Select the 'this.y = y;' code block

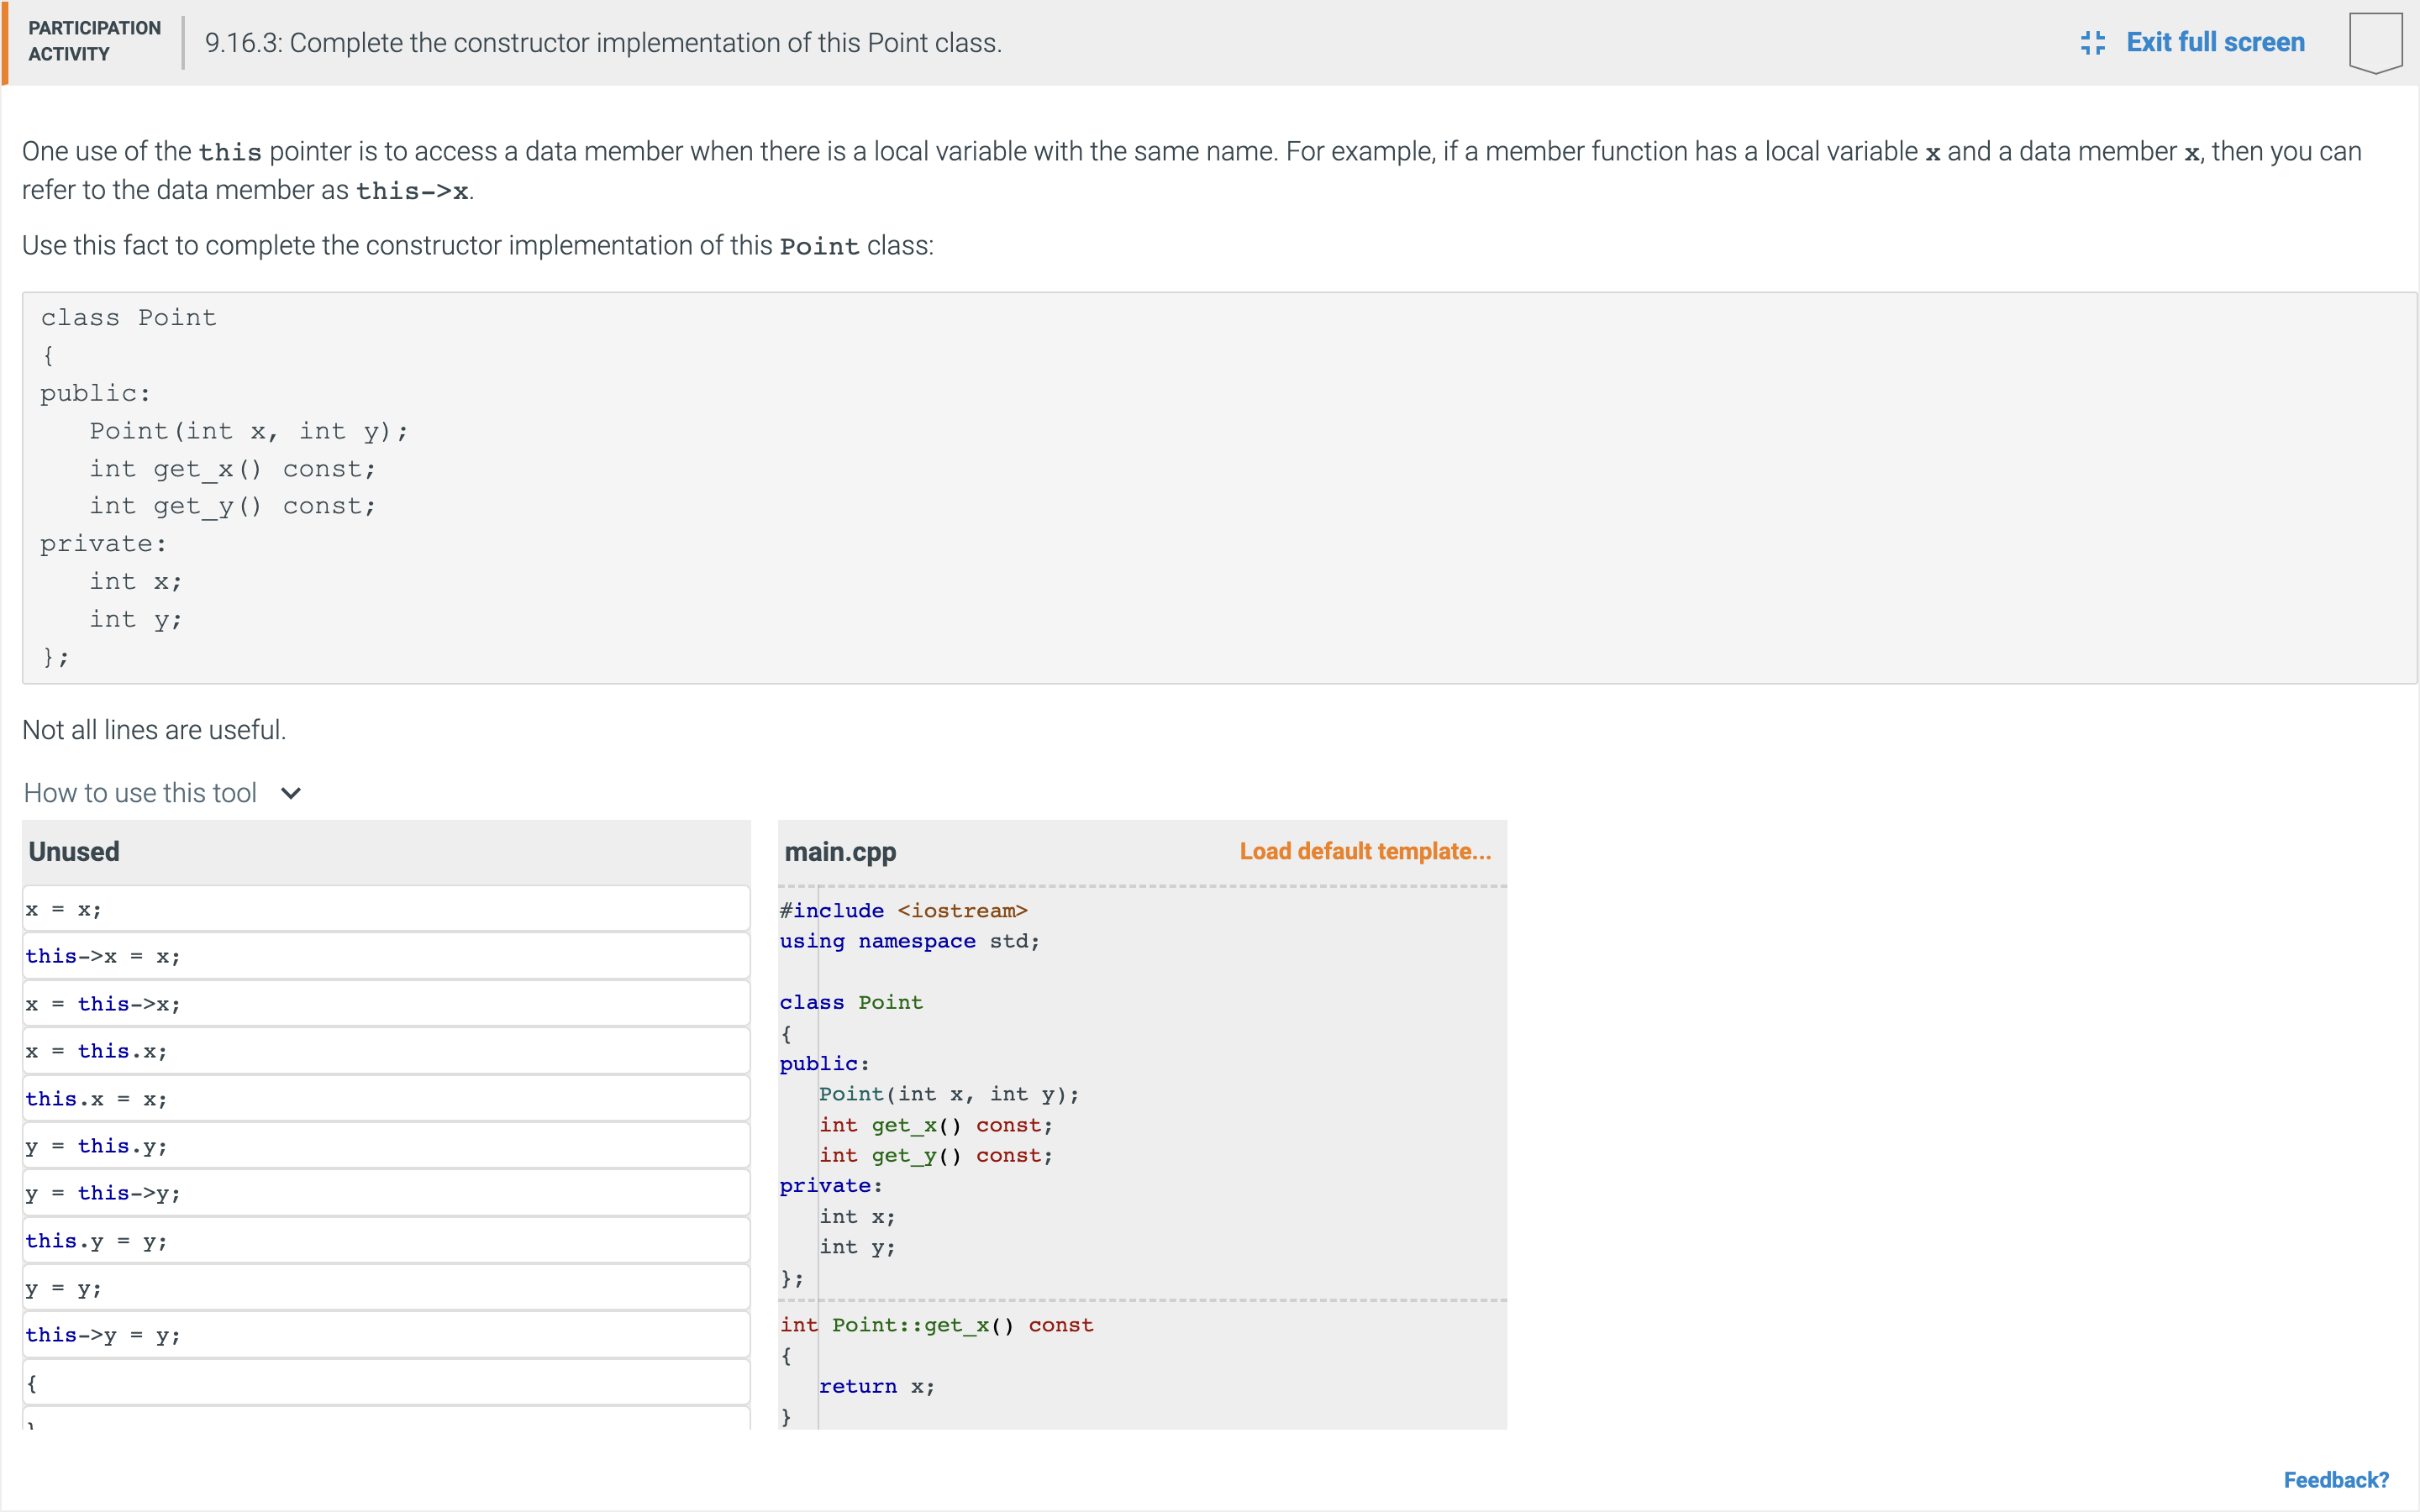[x=385, y=1241]
